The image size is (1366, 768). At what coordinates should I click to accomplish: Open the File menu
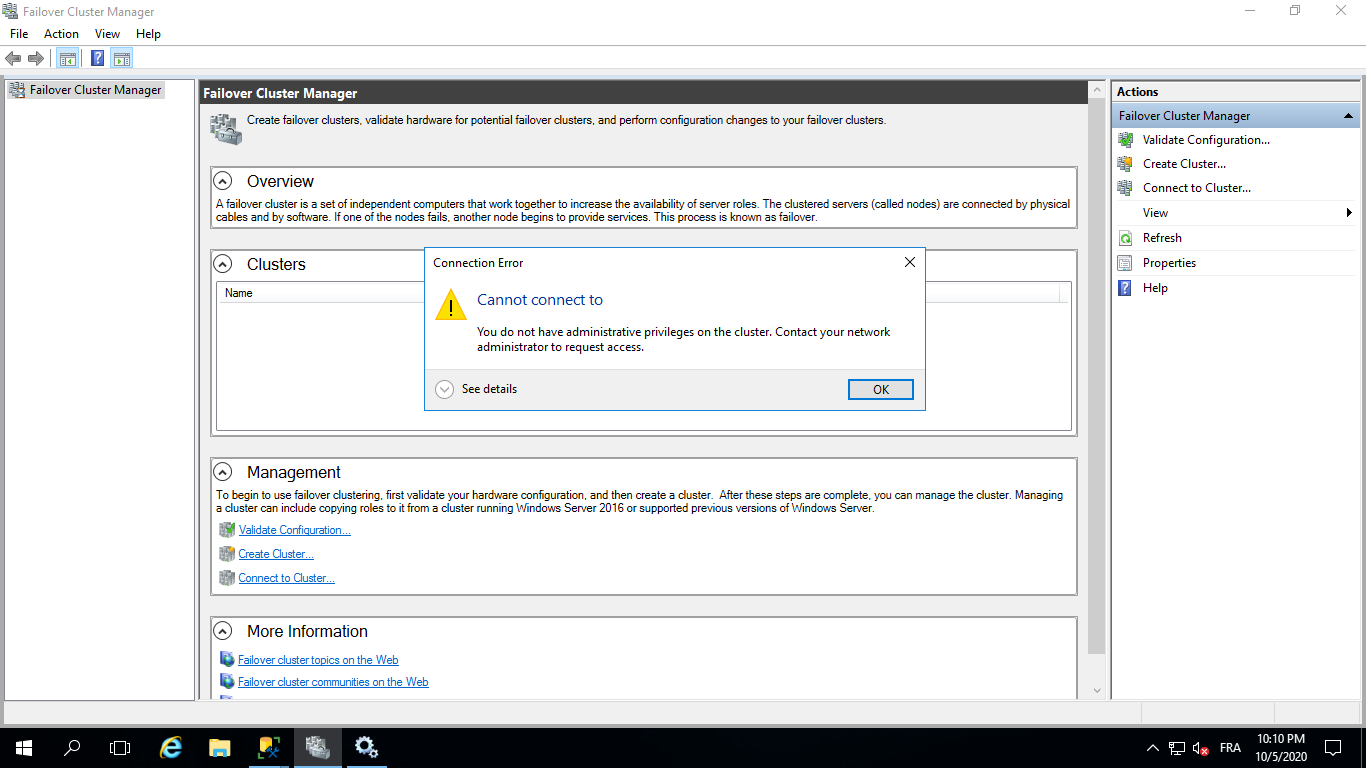[19, 34]
